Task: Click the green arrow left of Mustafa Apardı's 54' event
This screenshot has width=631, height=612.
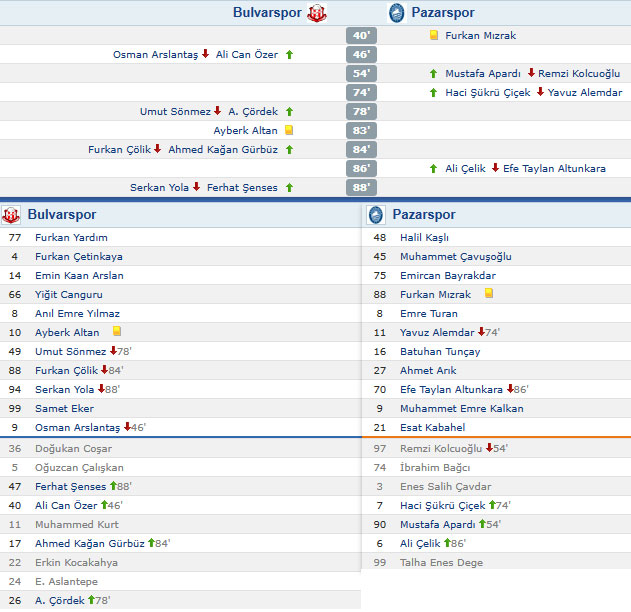Action: pos(433,73)
